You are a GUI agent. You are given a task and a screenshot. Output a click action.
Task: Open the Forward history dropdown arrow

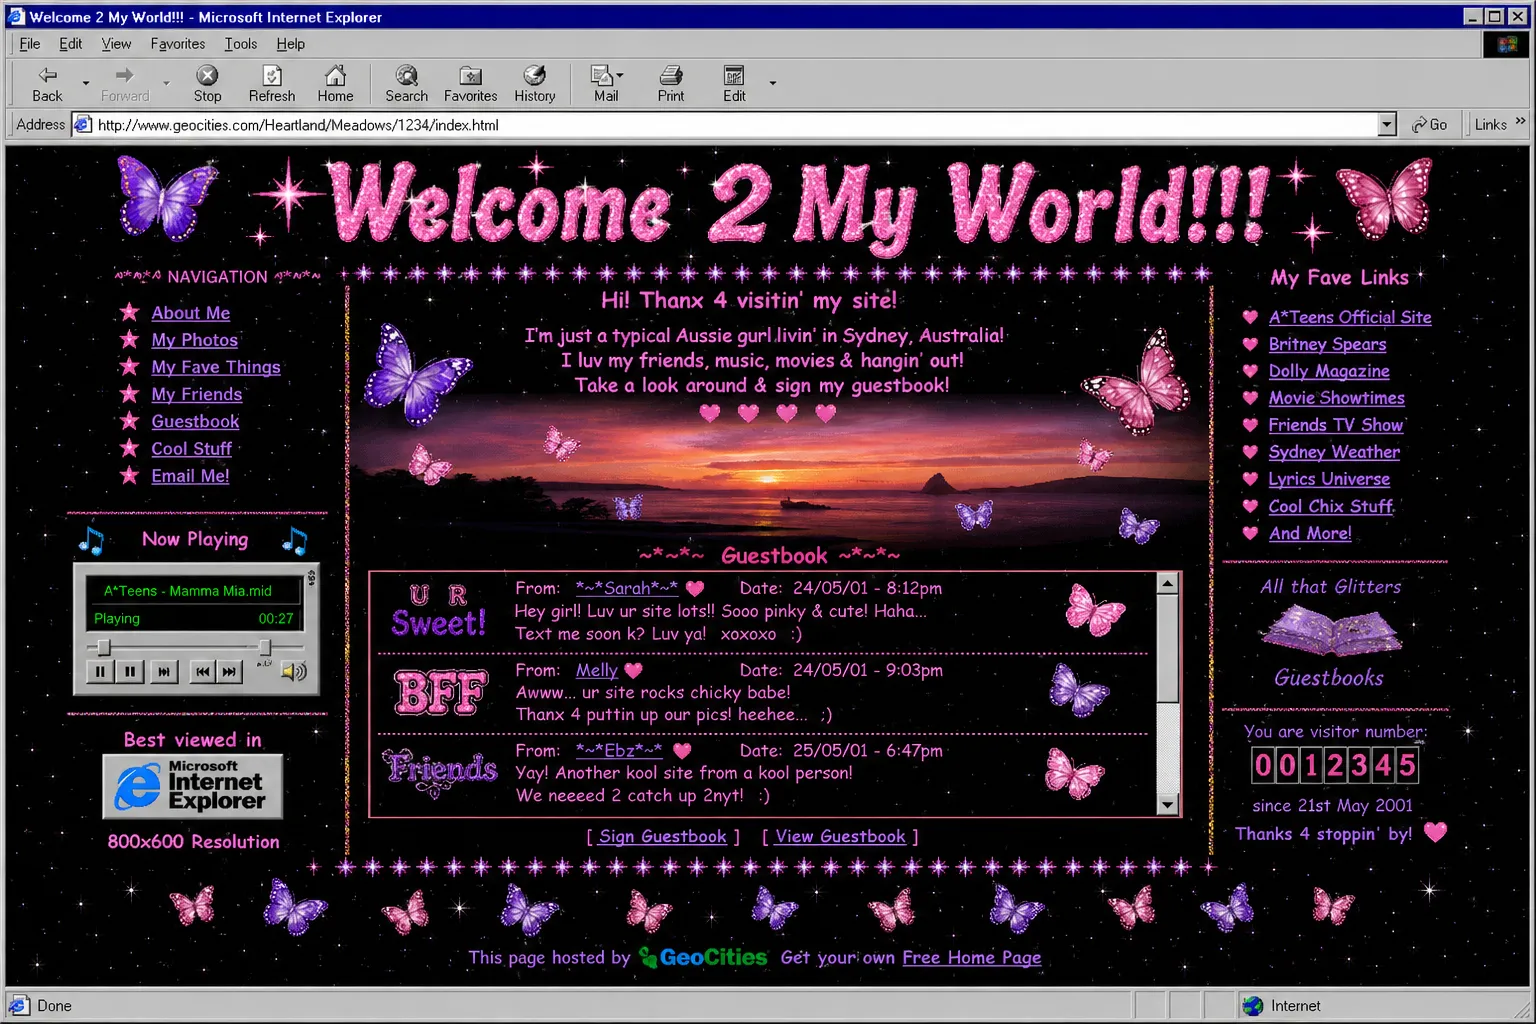click(166, 84)
